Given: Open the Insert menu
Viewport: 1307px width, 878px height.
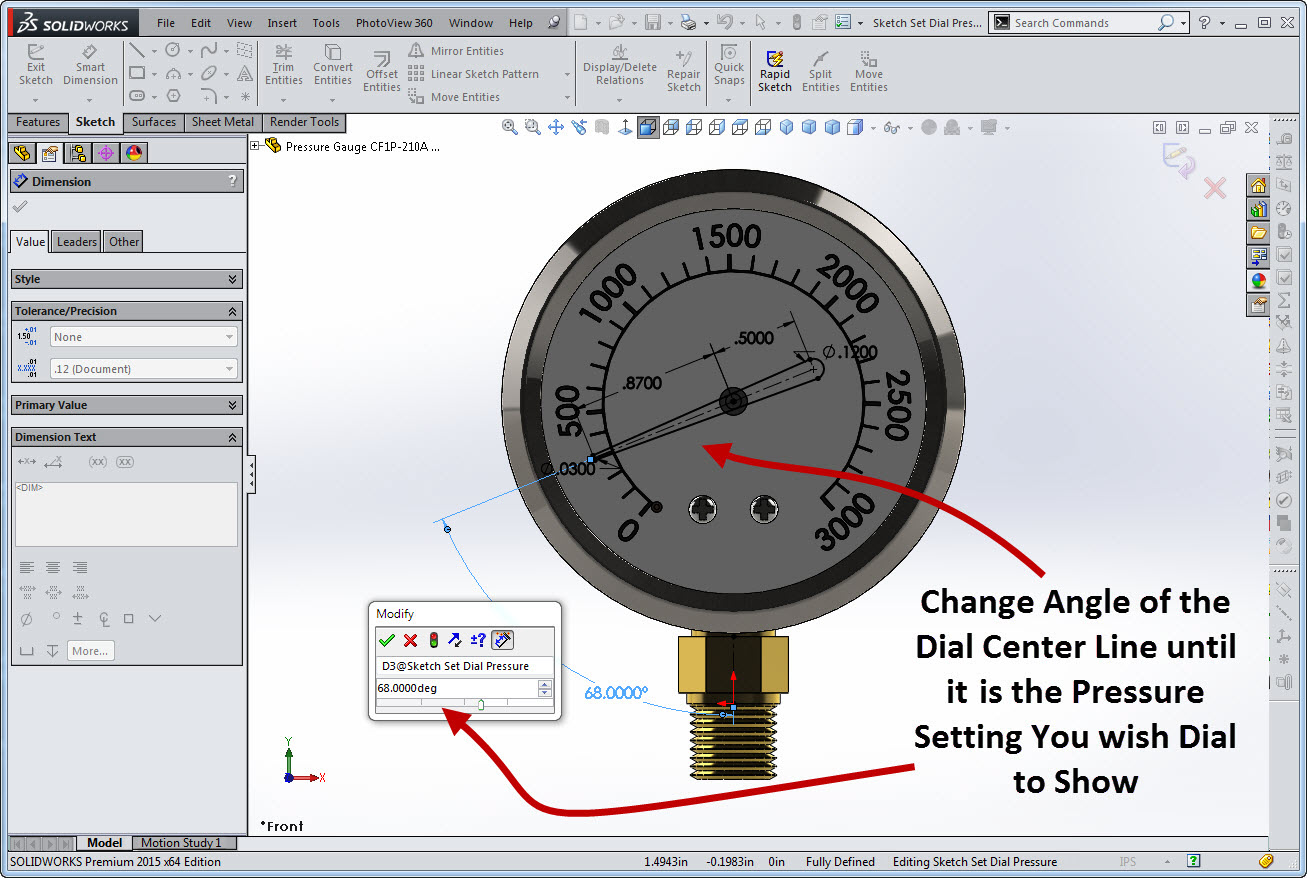Looking at the screenshot, I should click(282, 23).
